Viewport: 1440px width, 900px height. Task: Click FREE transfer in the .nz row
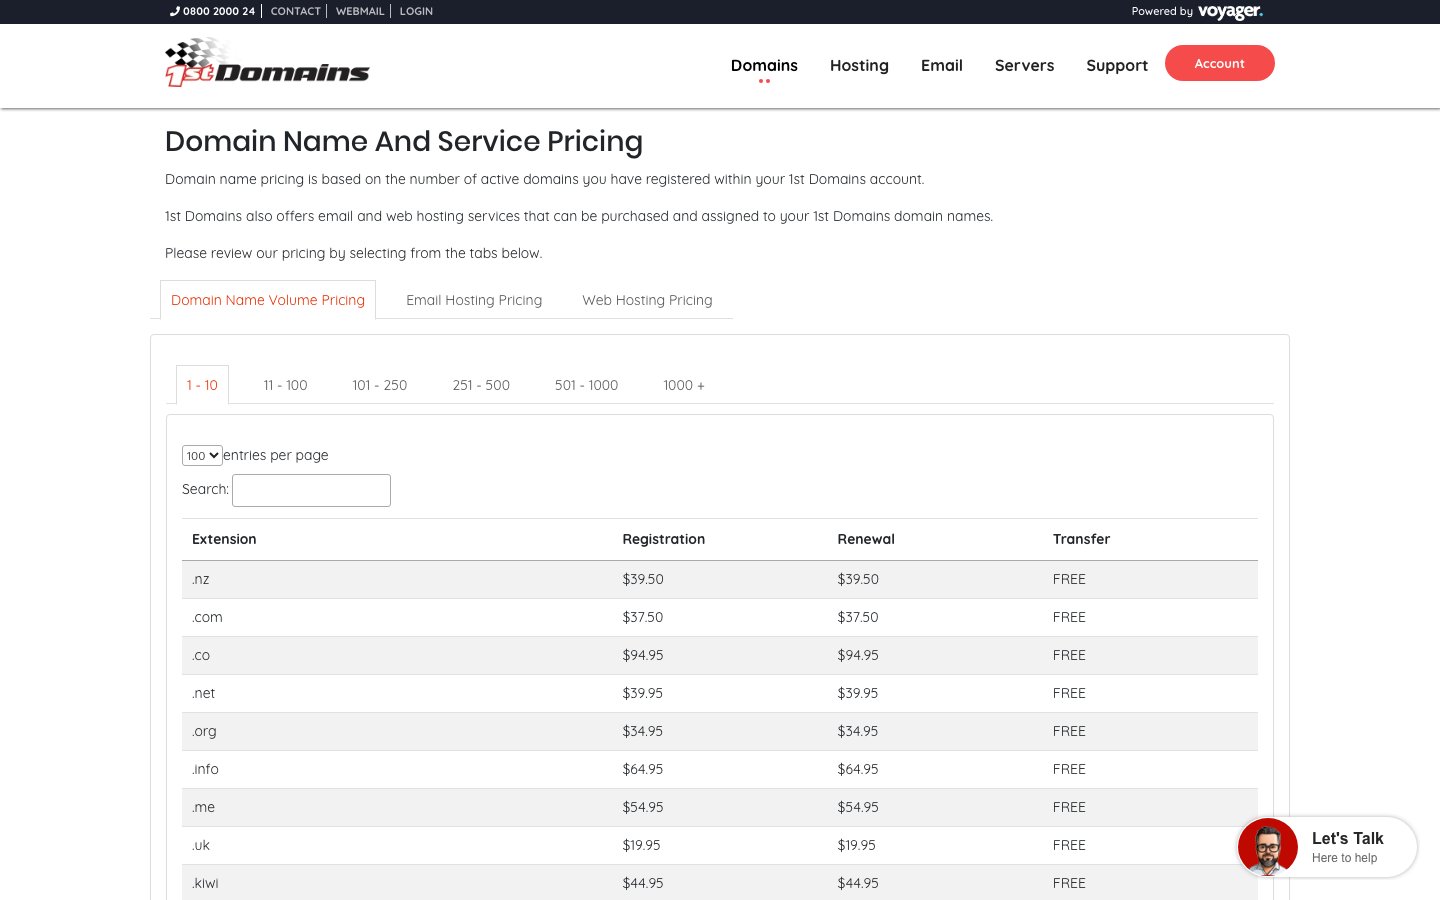(x=1069, y=579)
